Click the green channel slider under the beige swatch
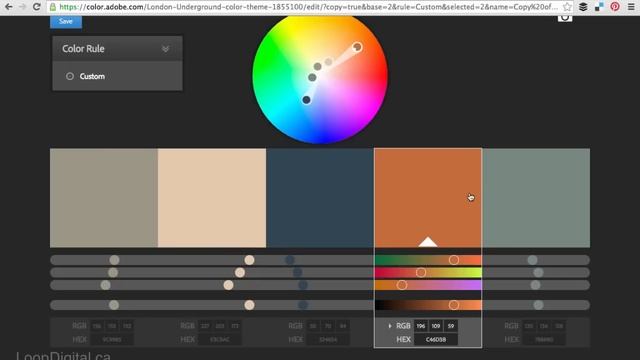 pos(212,272)
